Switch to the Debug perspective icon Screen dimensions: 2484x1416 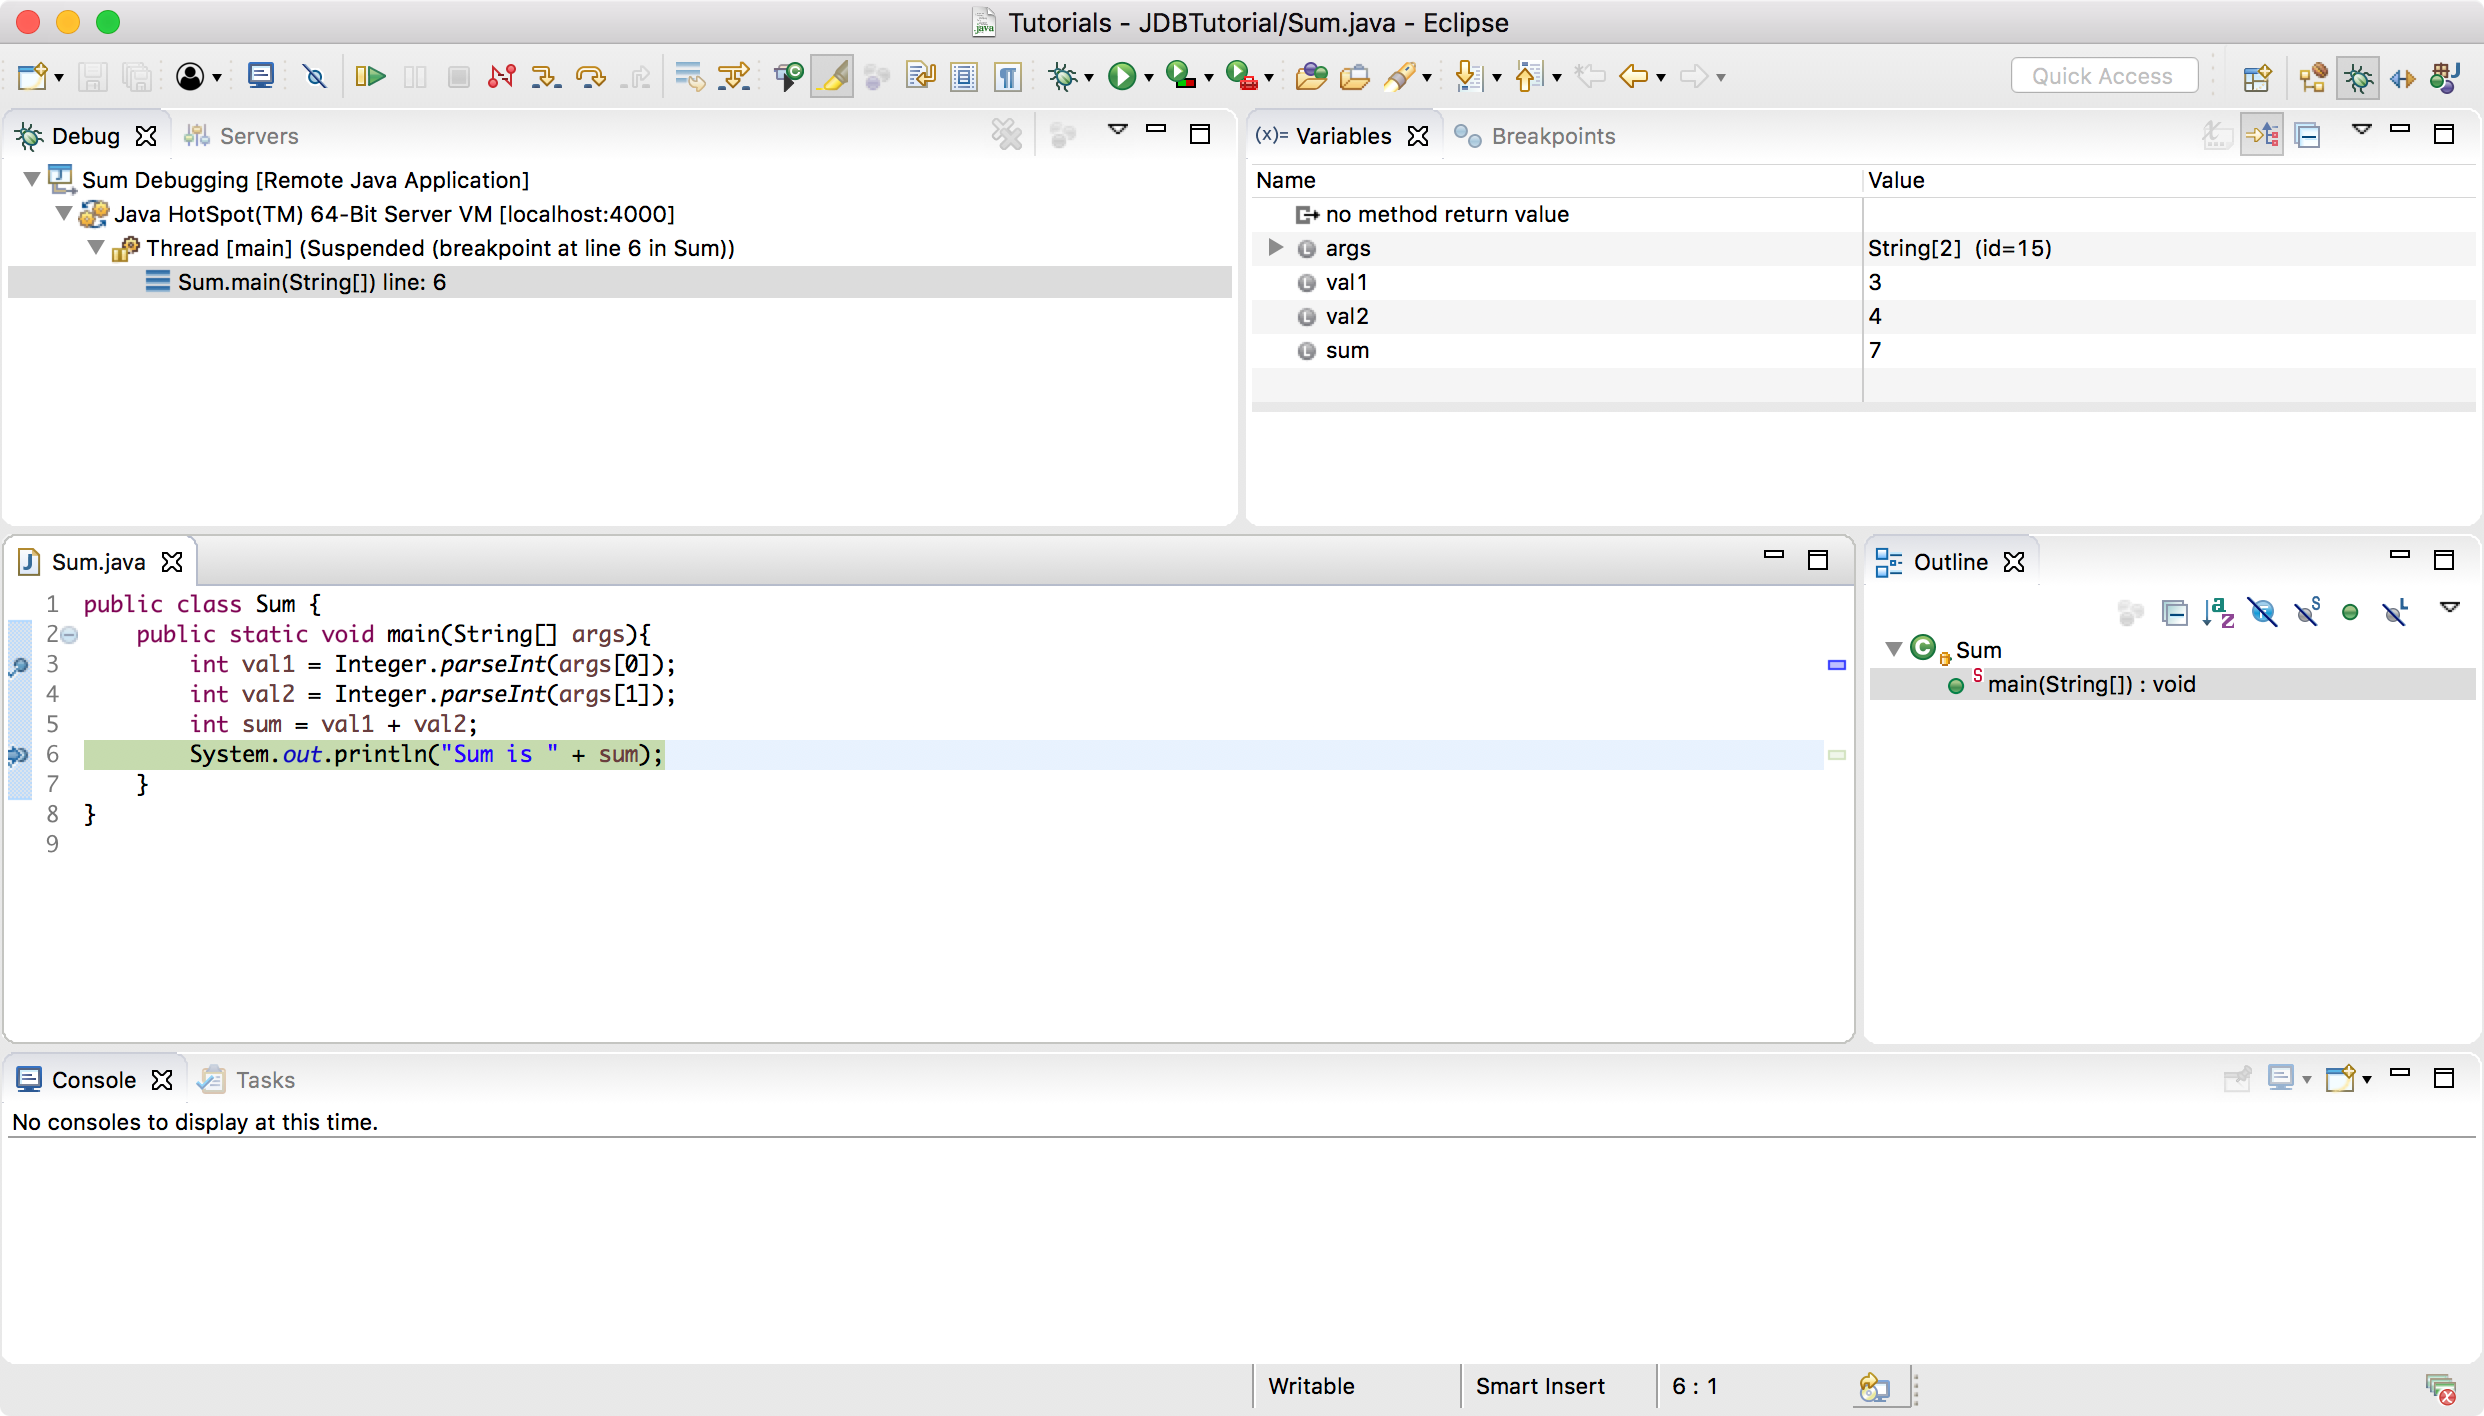pyautogui.click(x=2358, y=77)
